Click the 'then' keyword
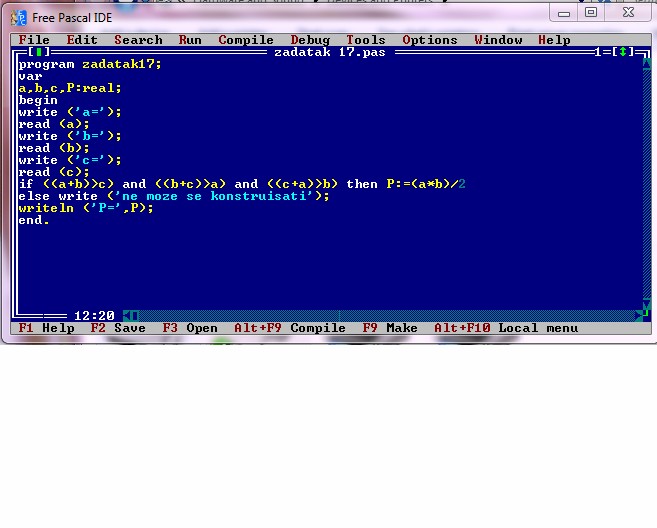657x528 pixels. [362, 184]
